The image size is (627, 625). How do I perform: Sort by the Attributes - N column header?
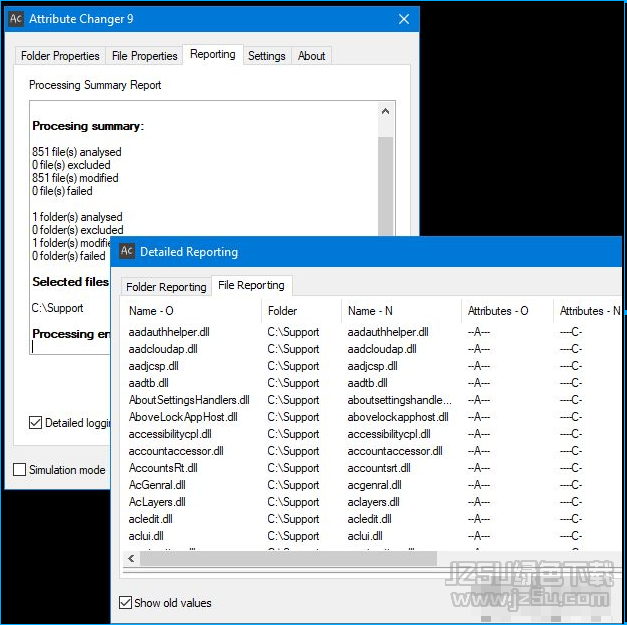[589, 311]
